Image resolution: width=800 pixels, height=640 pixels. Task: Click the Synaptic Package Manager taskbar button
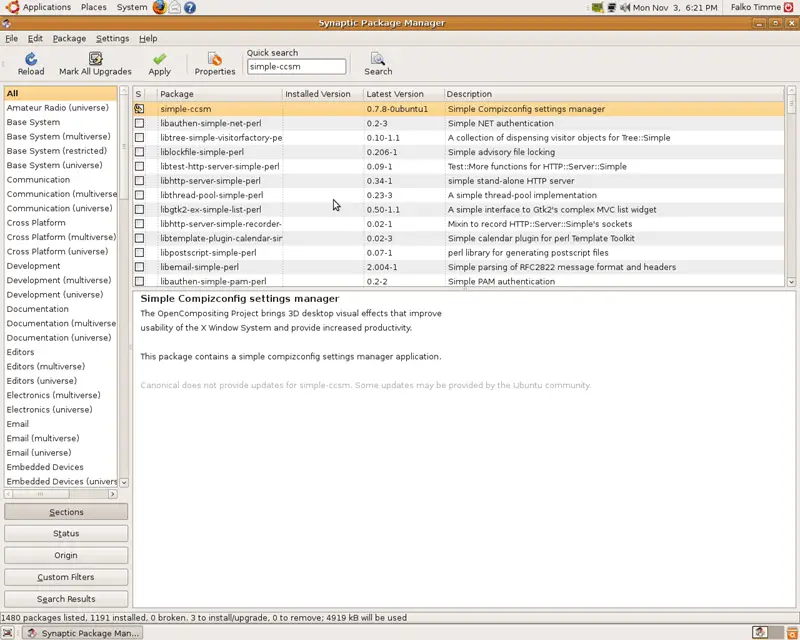(83, 633)
